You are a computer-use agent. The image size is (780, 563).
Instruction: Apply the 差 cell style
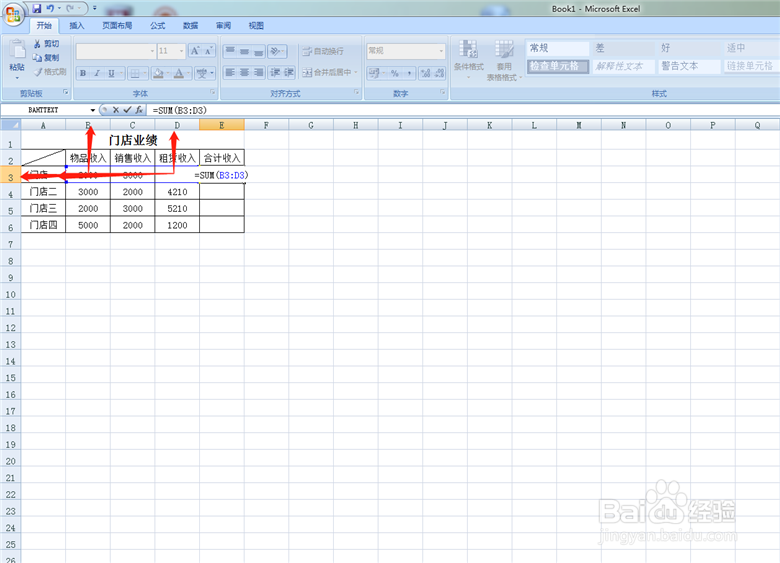623,48
